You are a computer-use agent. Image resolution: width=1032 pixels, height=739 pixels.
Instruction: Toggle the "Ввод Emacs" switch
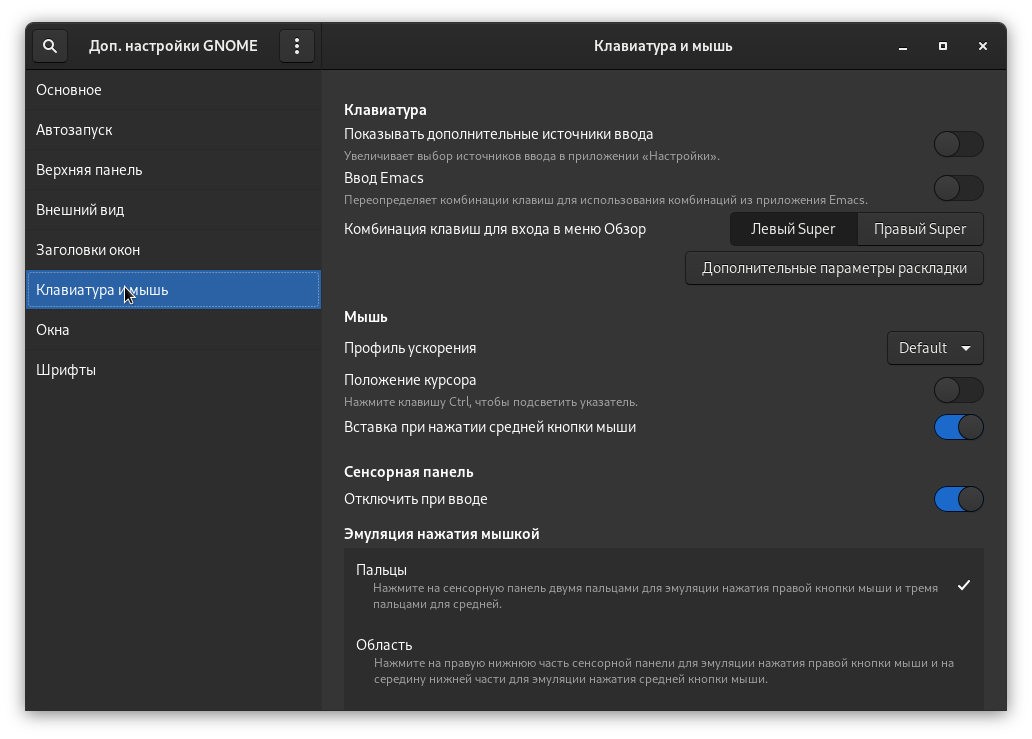[958, 188]
